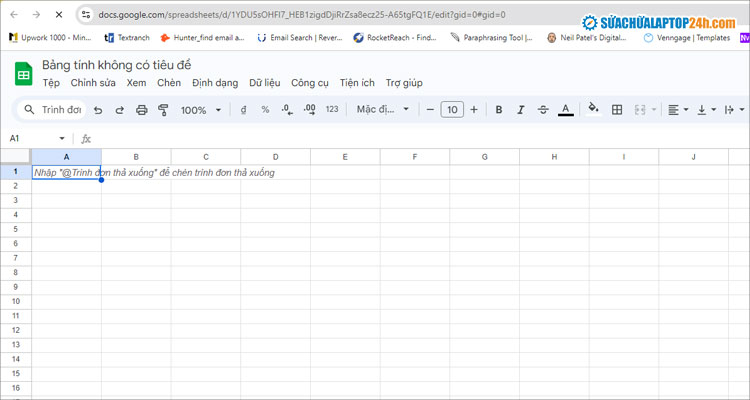The image size is (750, 400).
Task: Select column A header
Action: pyautogui.click(x=66, y=156)
